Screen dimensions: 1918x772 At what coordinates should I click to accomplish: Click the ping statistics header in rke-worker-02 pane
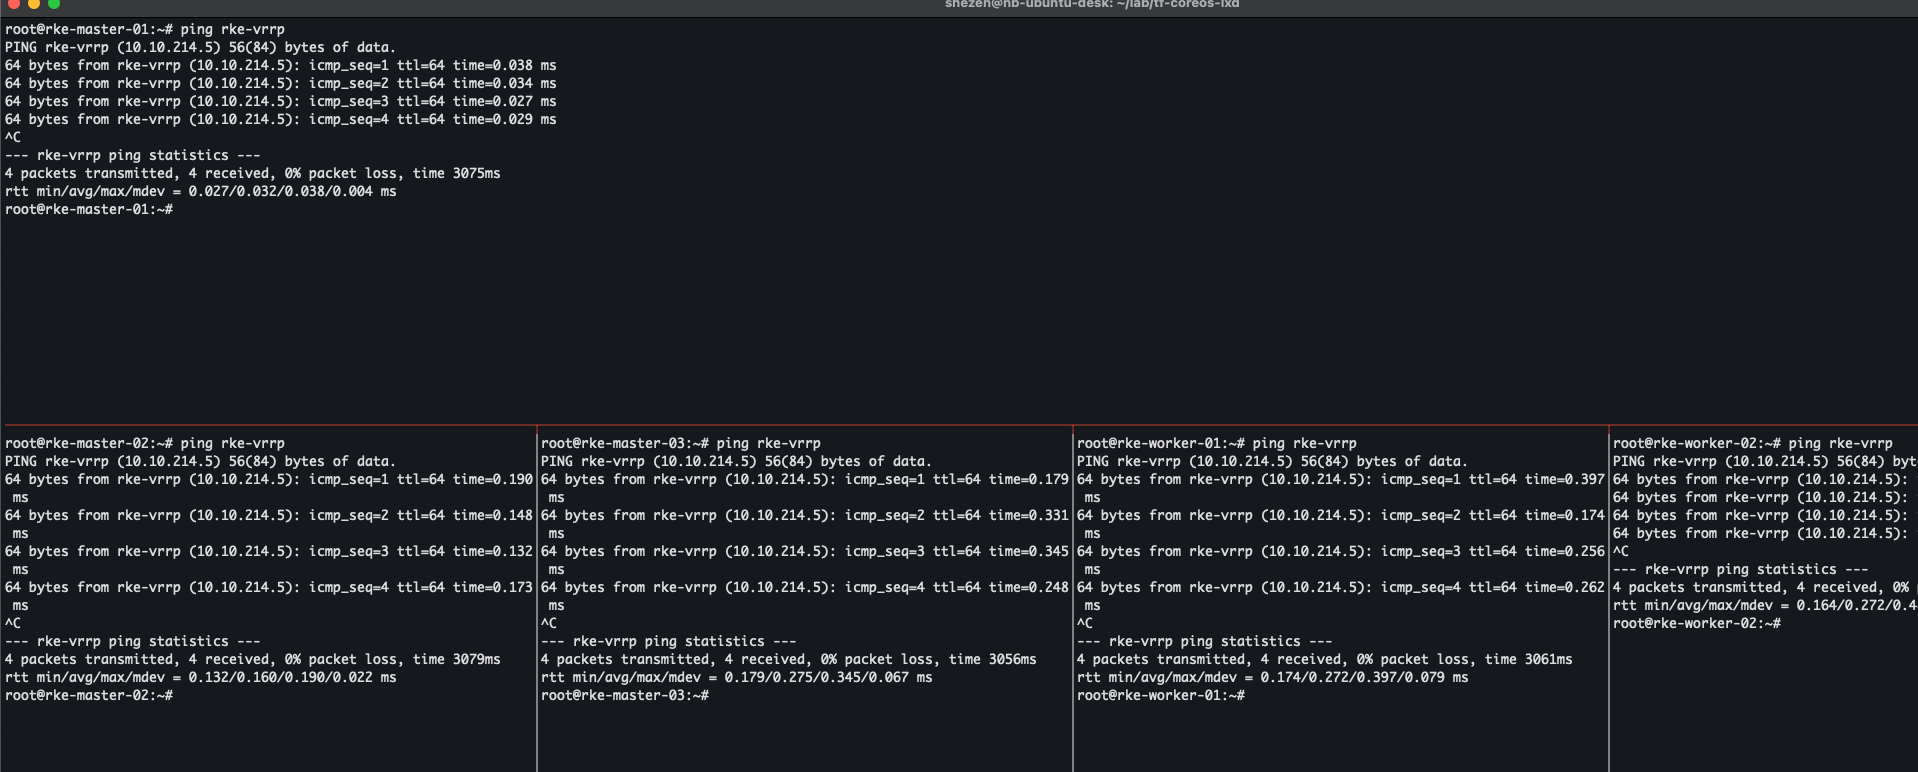pyautogui.click(x=1740, y=570)
